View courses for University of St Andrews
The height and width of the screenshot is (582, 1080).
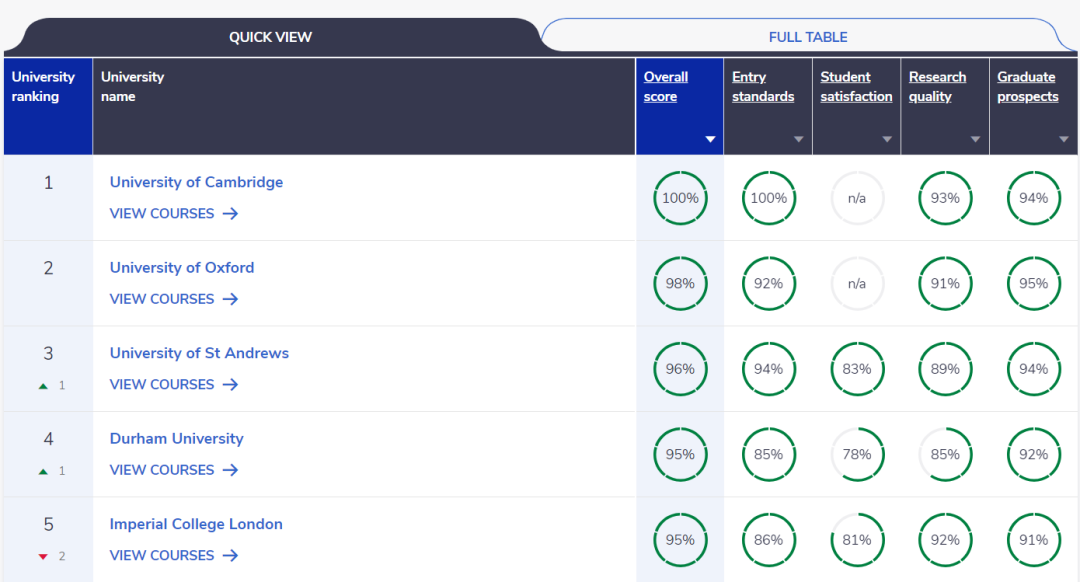pos(174,384)
